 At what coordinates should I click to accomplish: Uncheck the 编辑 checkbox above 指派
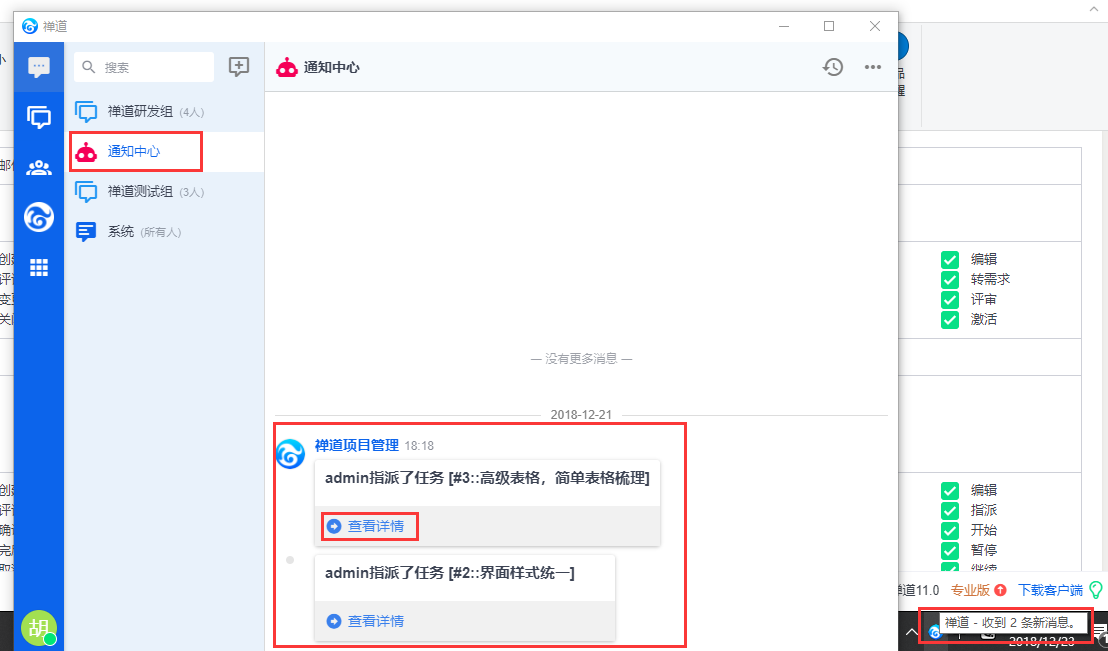pos(950,491)
